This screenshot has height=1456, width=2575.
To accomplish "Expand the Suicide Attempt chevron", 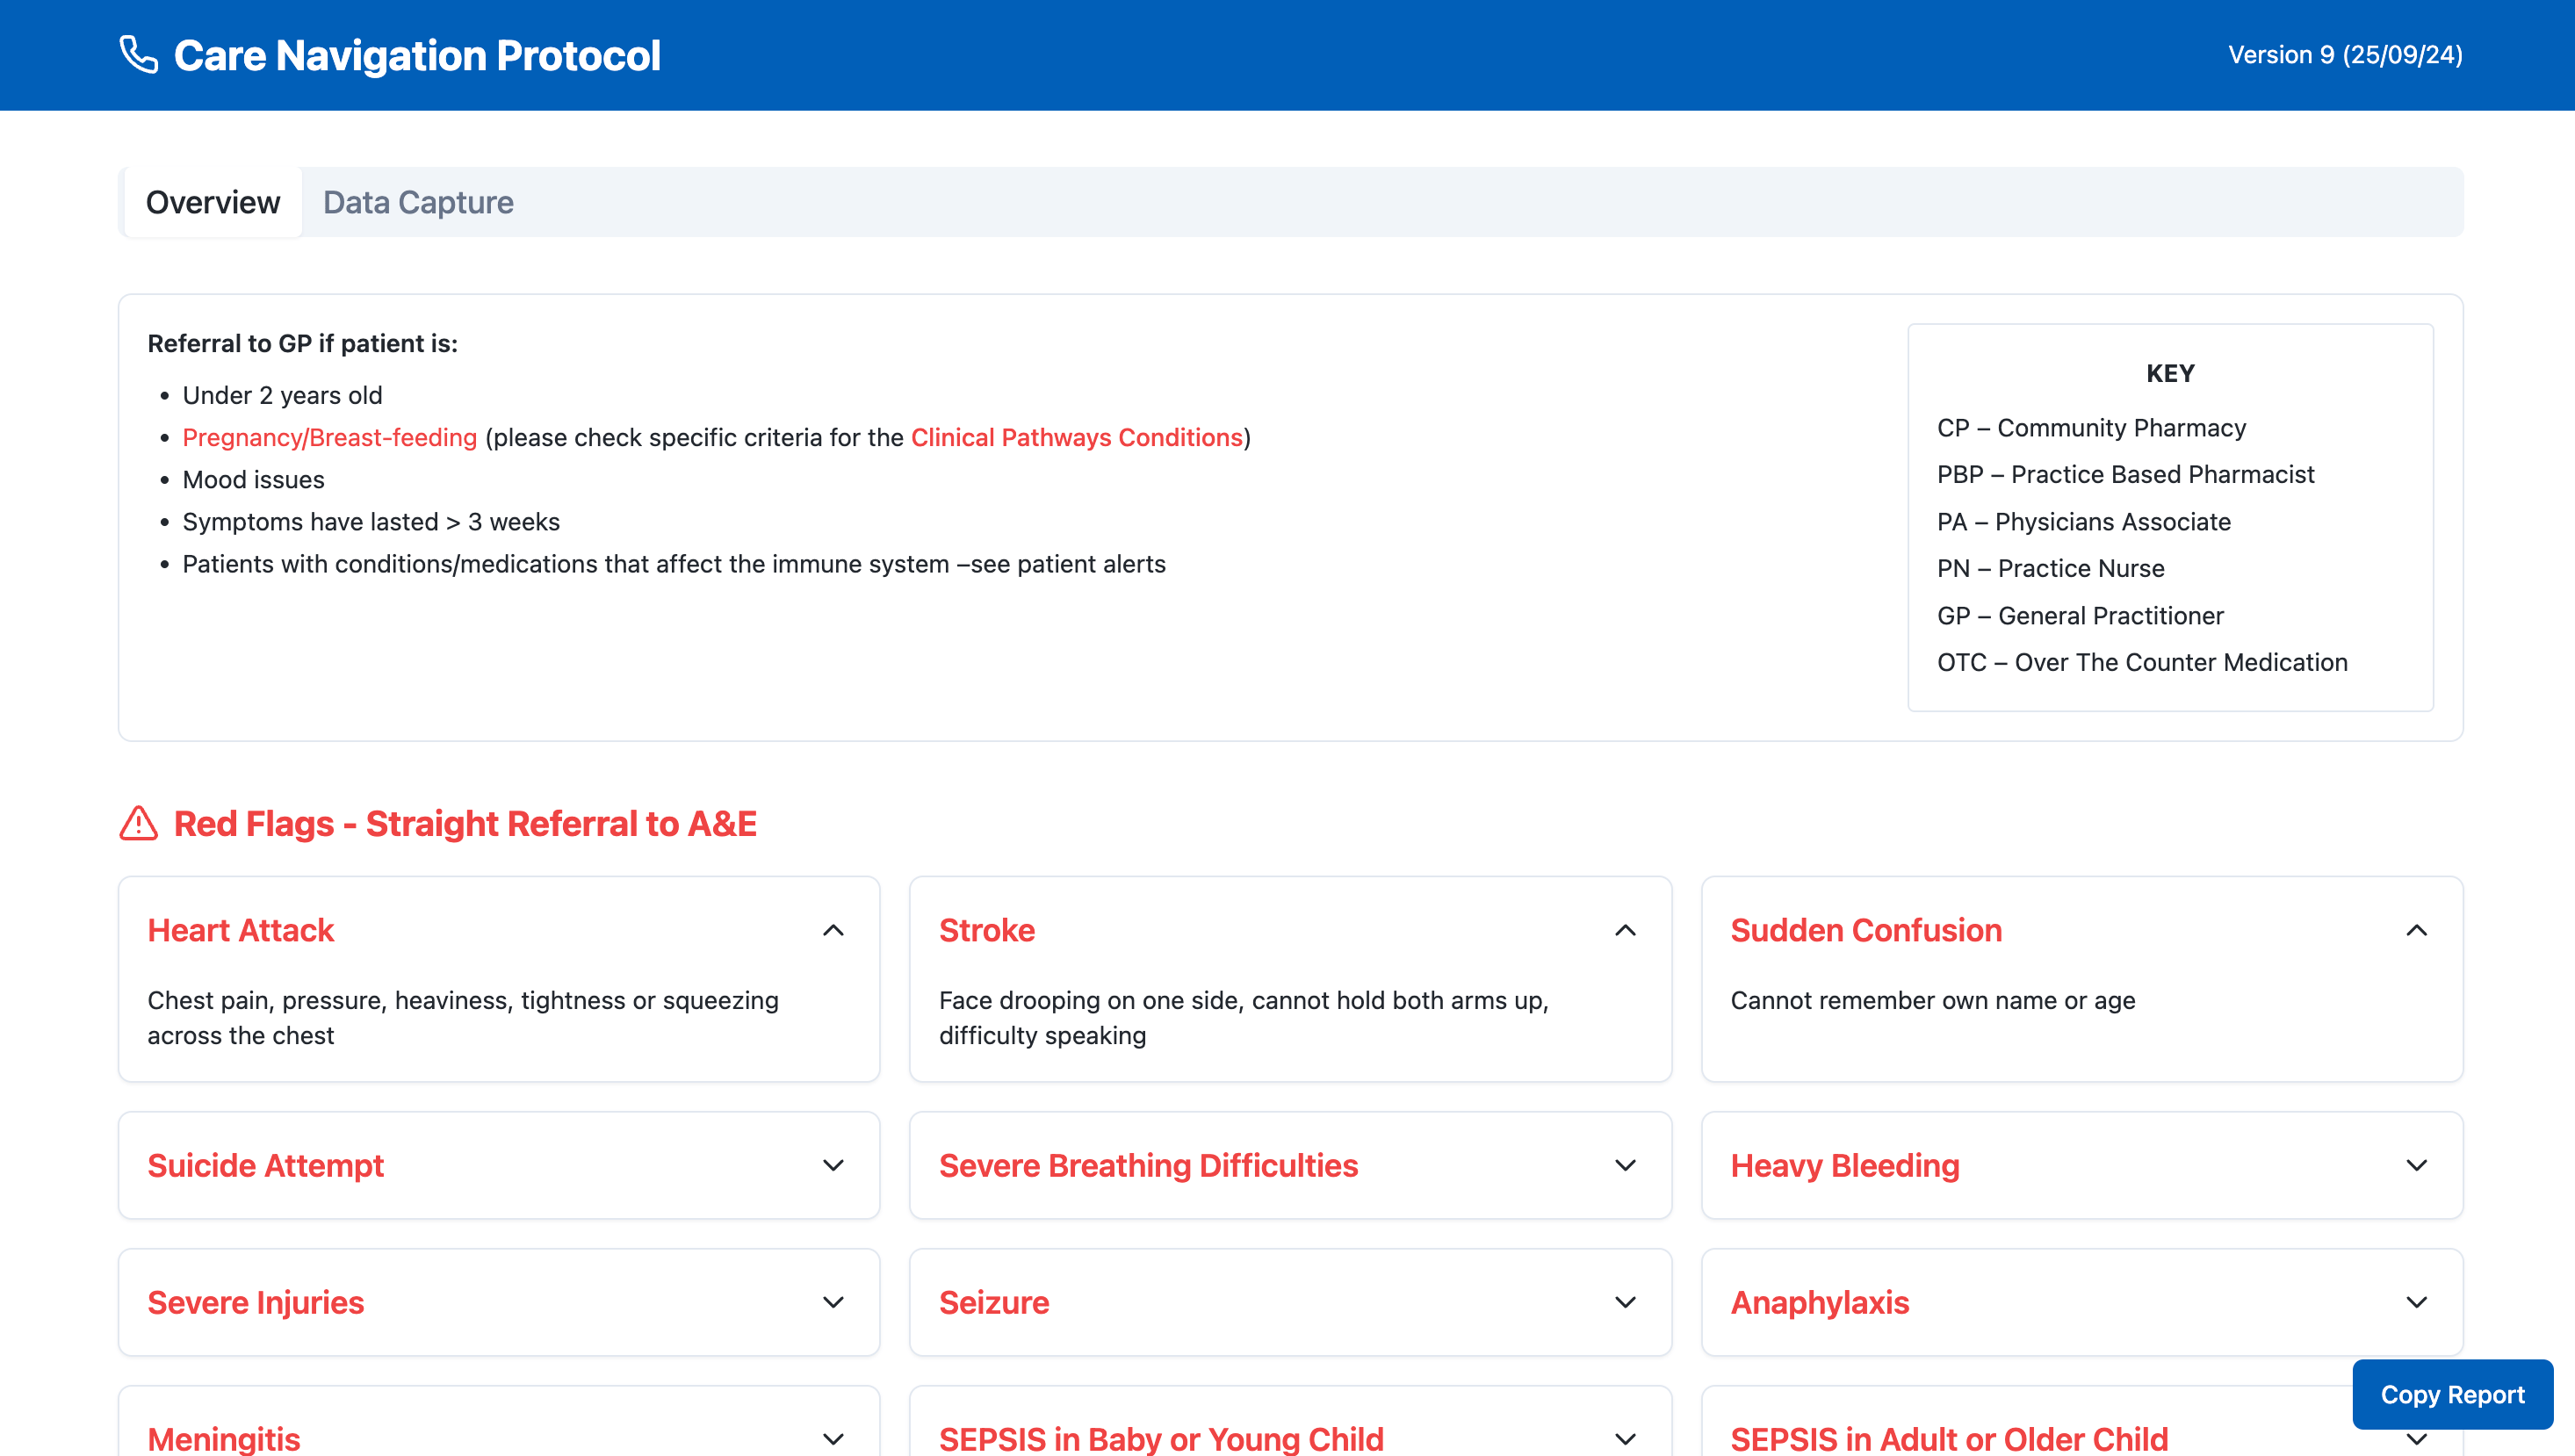I will [x=833, y=1165].
